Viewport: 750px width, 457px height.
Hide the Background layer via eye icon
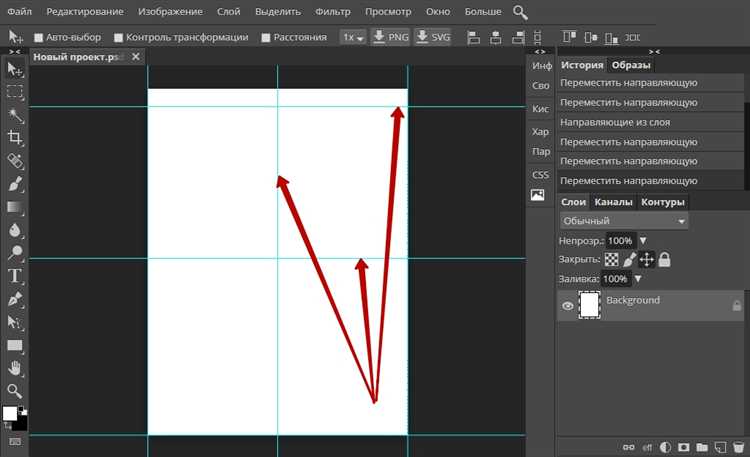[568, 306]
